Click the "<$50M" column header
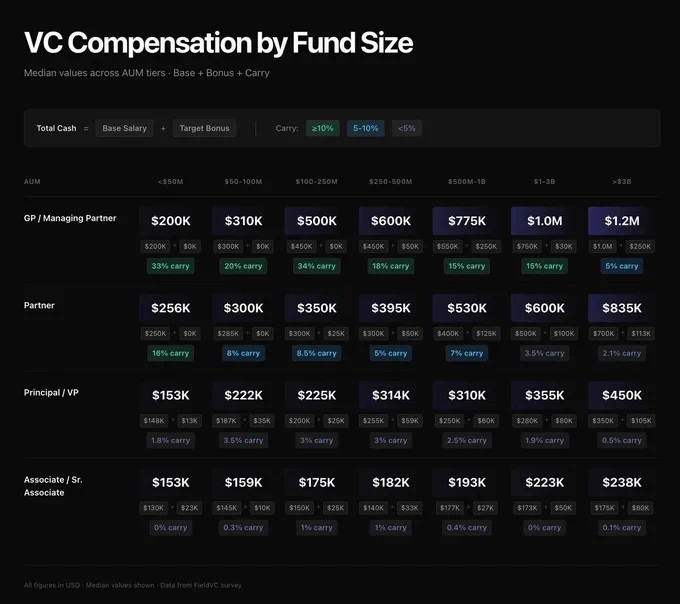The width and height of the screenshot is (680, 604). click(170, 182)
